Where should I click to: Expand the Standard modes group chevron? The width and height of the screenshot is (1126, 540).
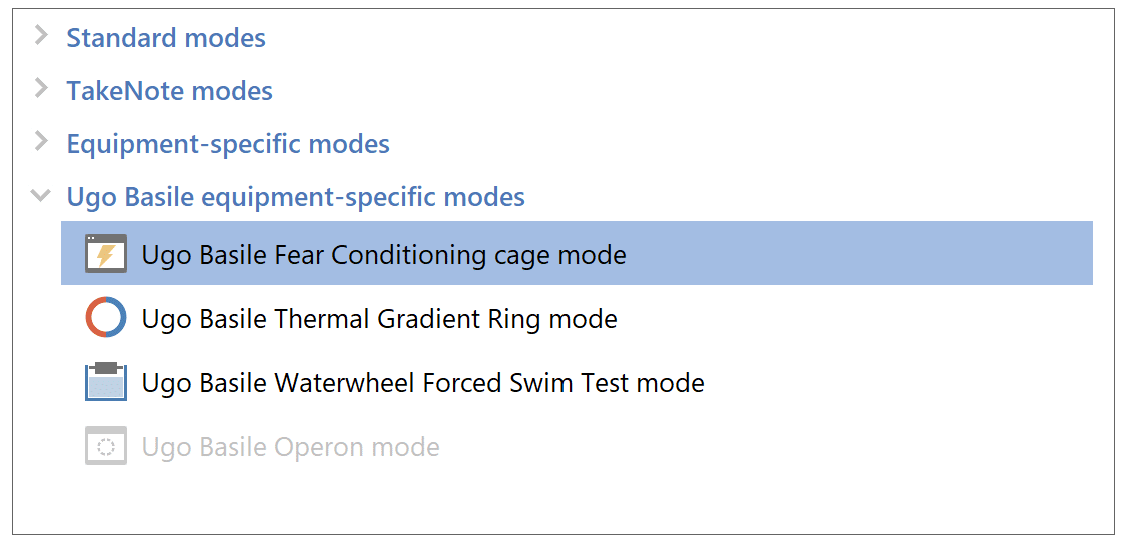[41, 37]
